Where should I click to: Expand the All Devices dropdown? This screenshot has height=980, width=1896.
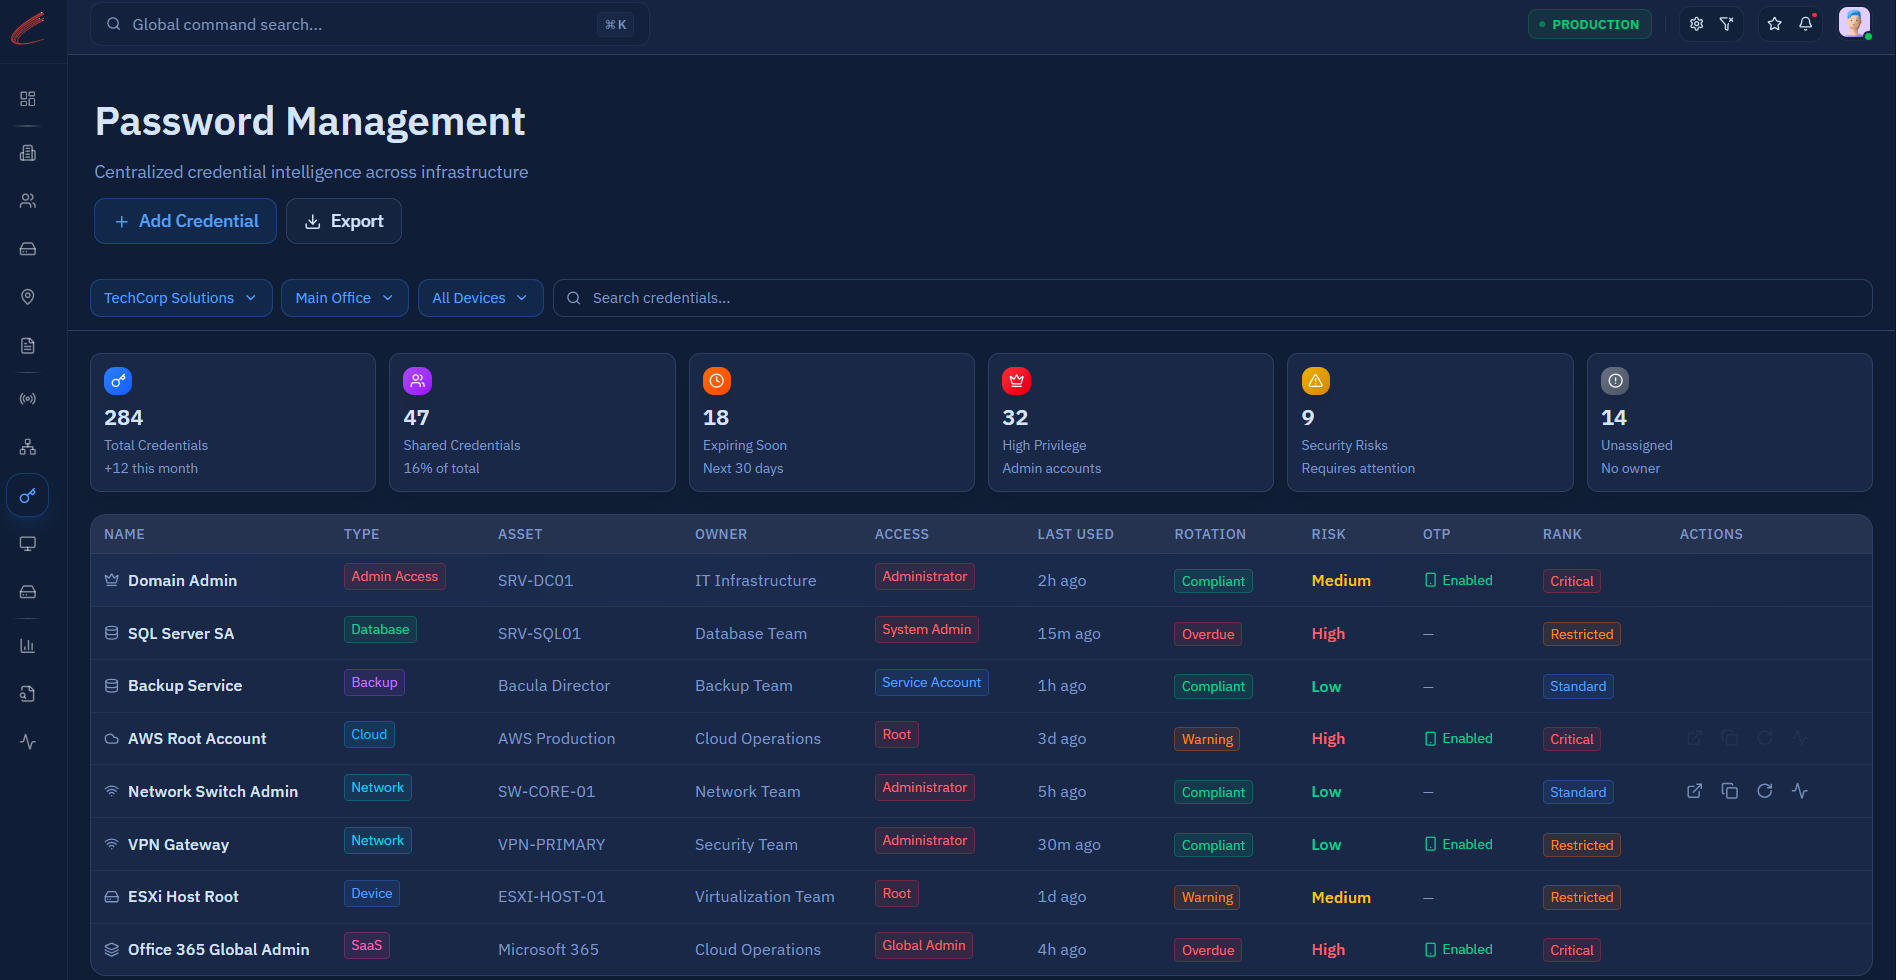coord(481,298)
